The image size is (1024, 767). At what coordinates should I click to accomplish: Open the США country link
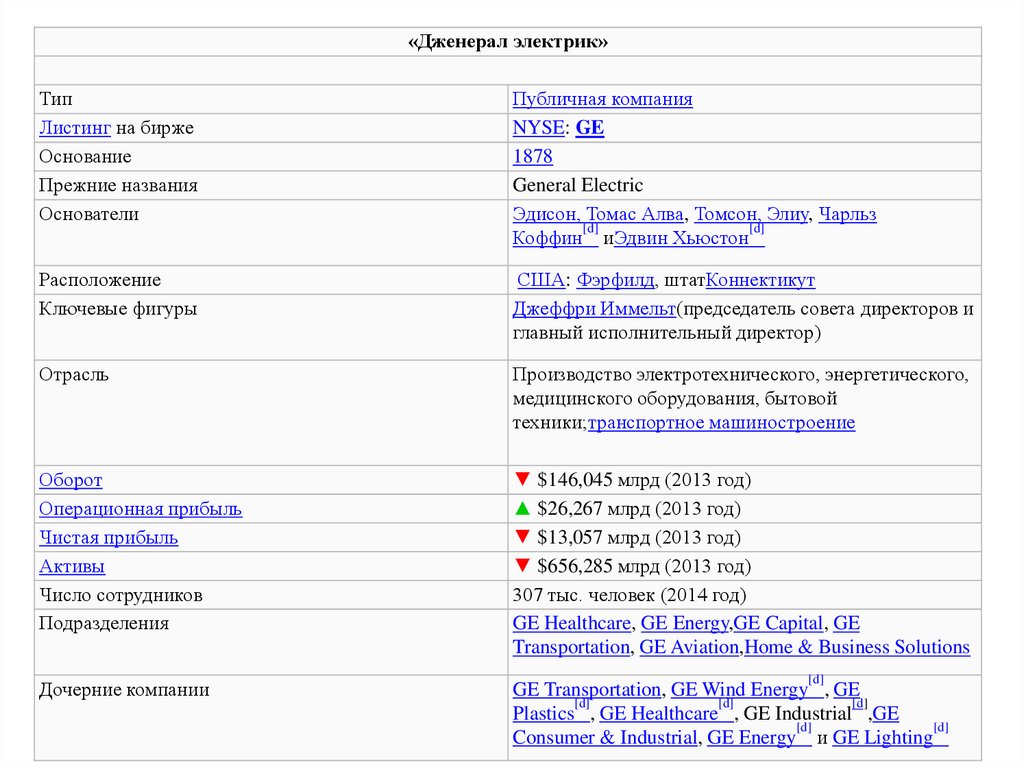[x=540, y=280]
